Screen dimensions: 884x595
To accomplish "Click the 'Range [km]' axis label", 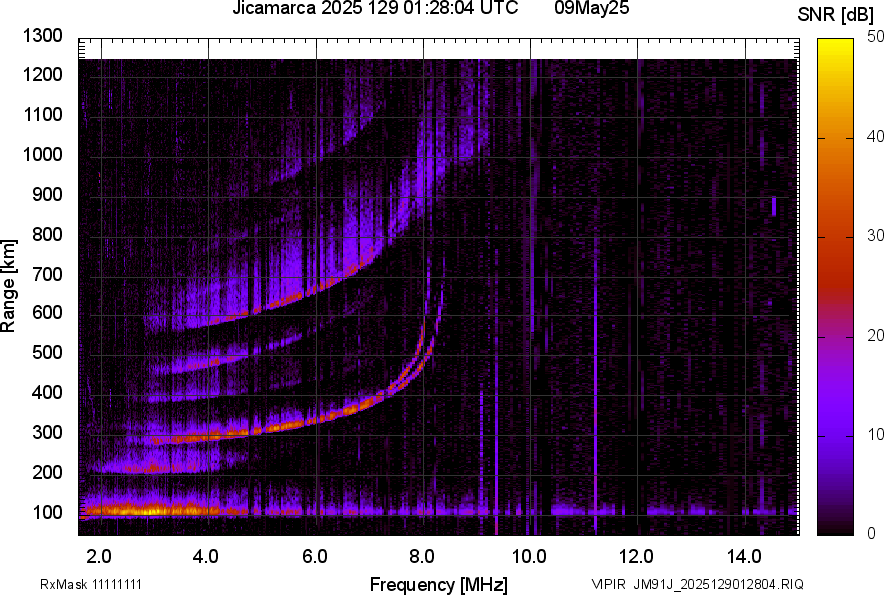I will [x=8, y=286].
